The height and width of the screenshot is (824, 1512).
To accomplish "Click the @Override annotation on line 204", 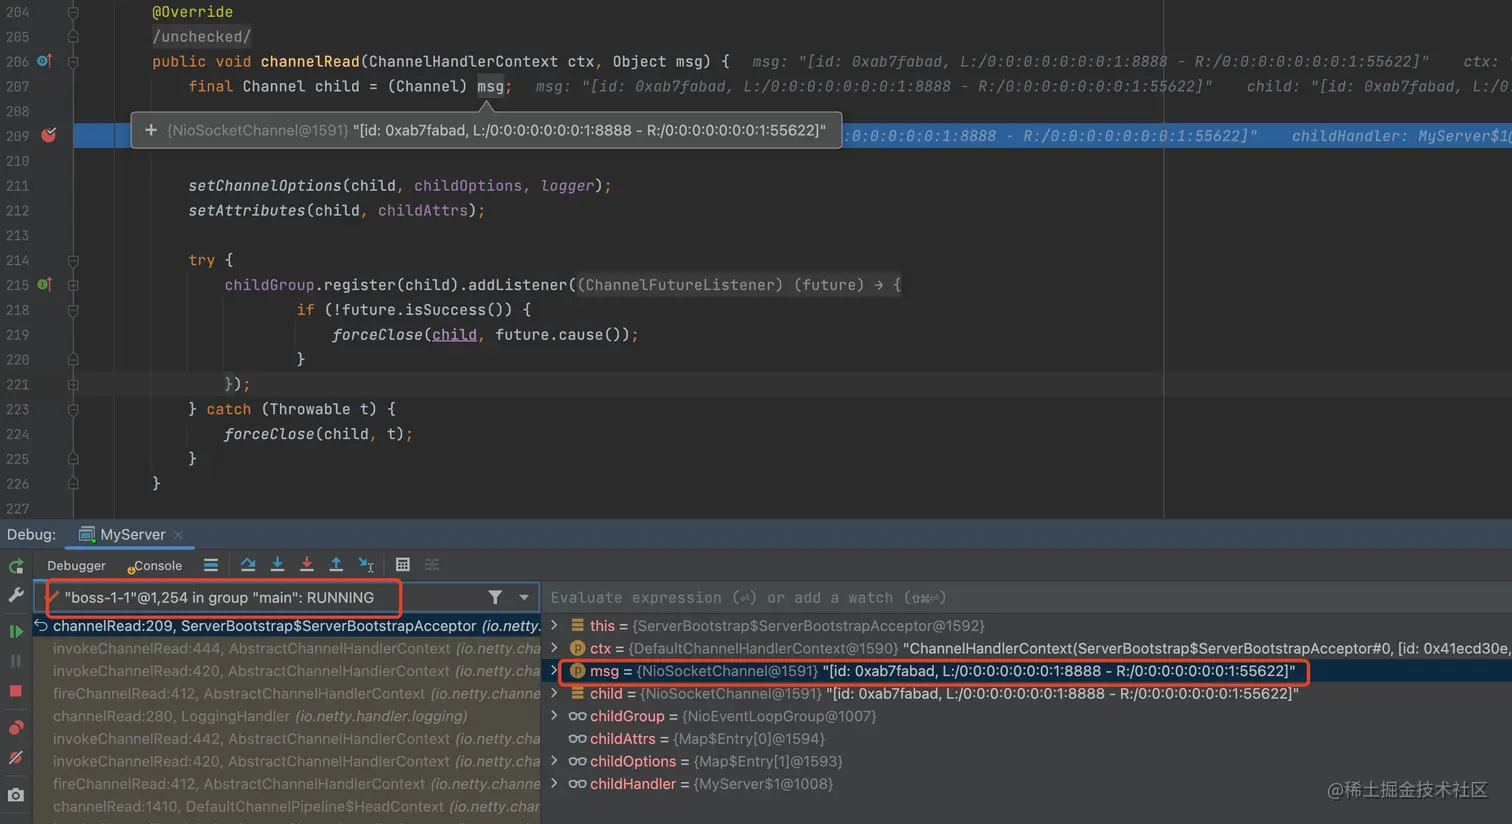I will click(x=192, y=12).
